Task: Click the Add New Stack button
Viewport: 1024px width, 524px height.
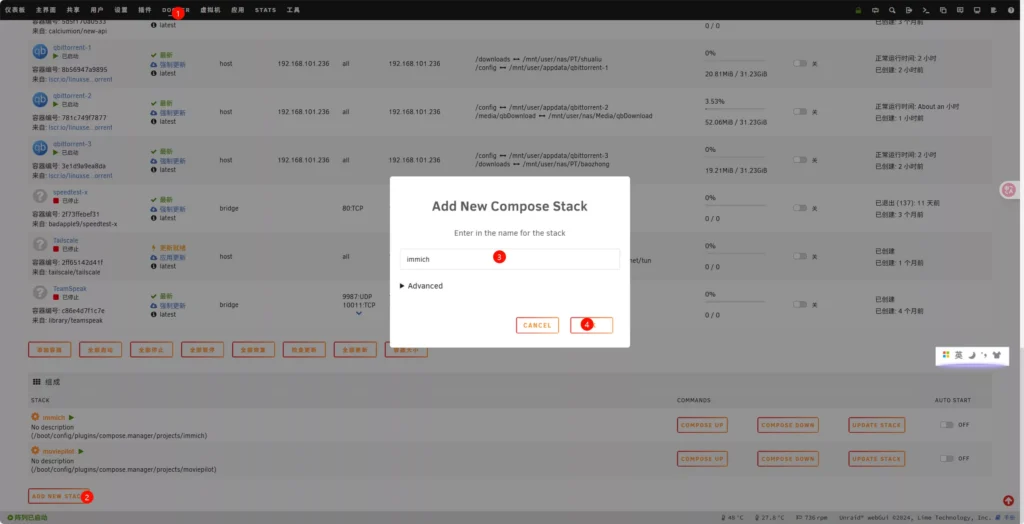Action: pos(56,496)
